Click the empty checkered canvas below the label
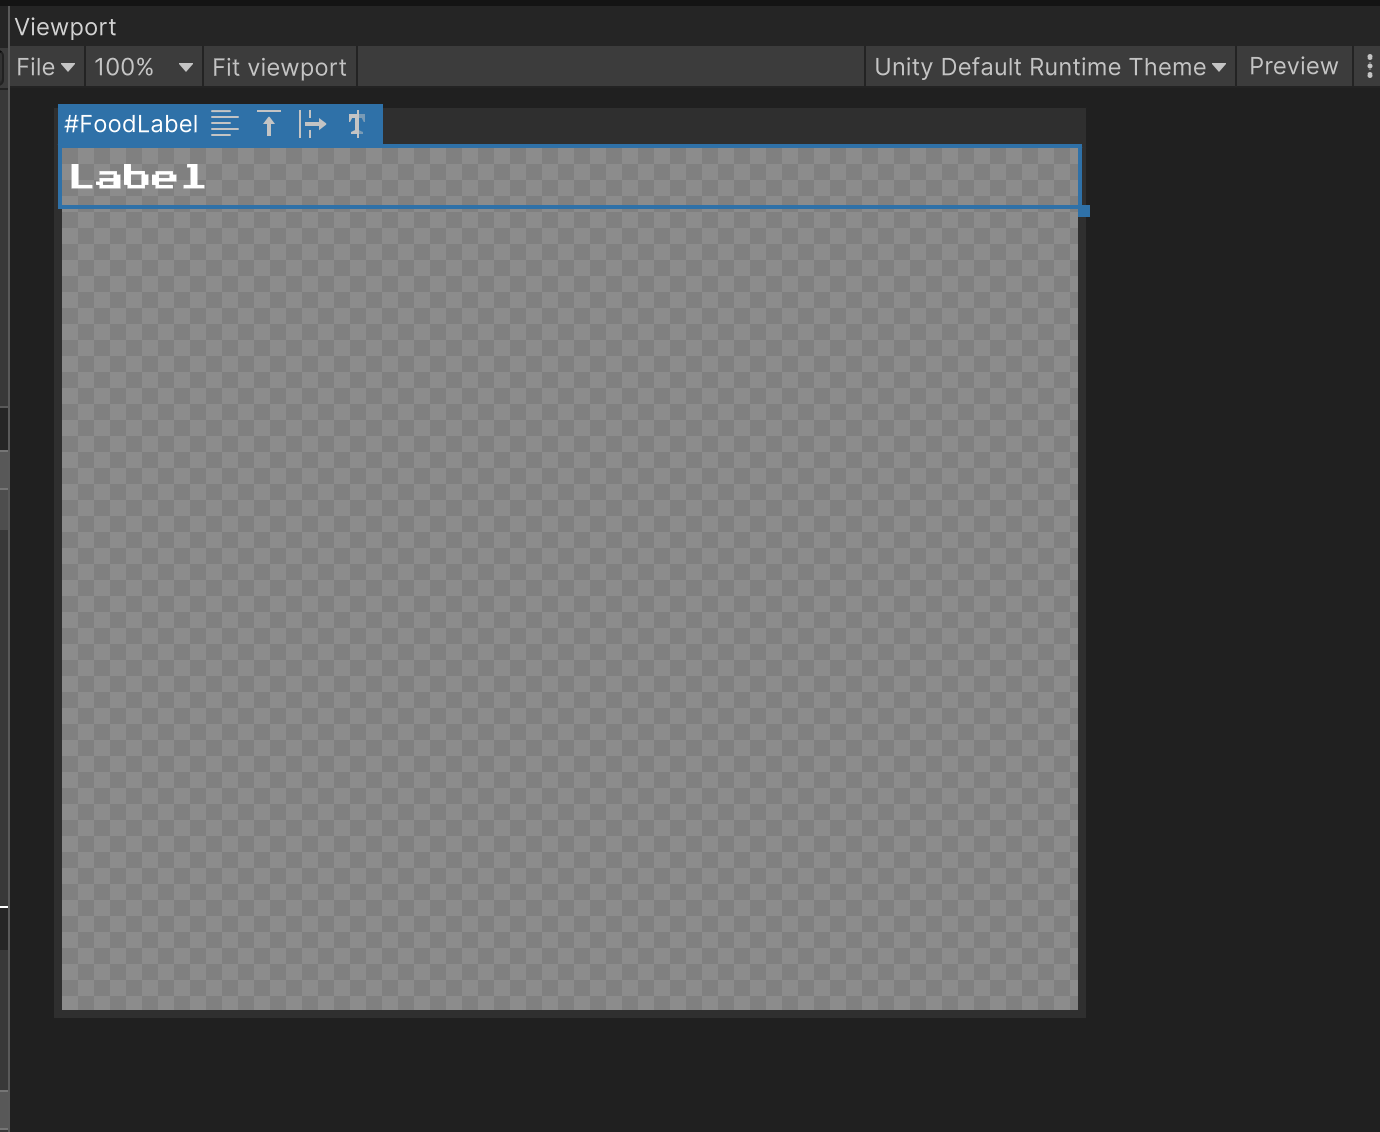This screenshot has width=1380, height=1132. coord(570,600)
